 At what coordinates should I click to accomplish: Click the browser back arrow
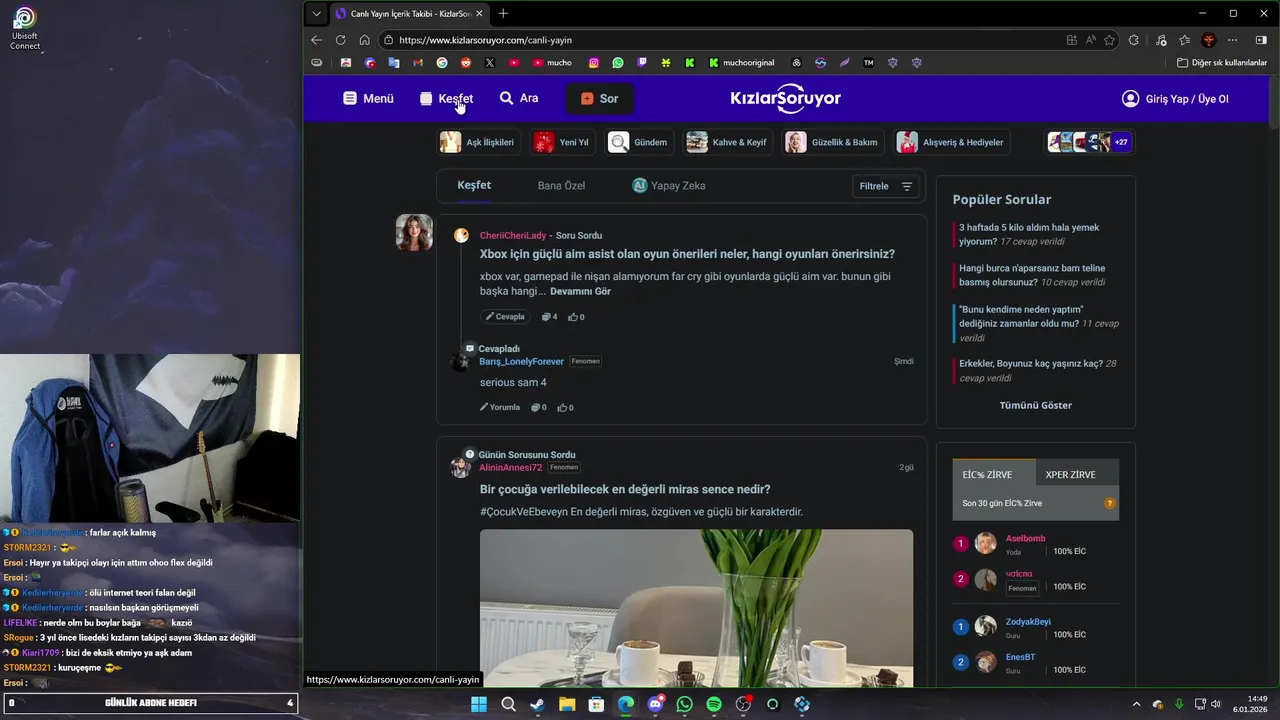(316, 40)
